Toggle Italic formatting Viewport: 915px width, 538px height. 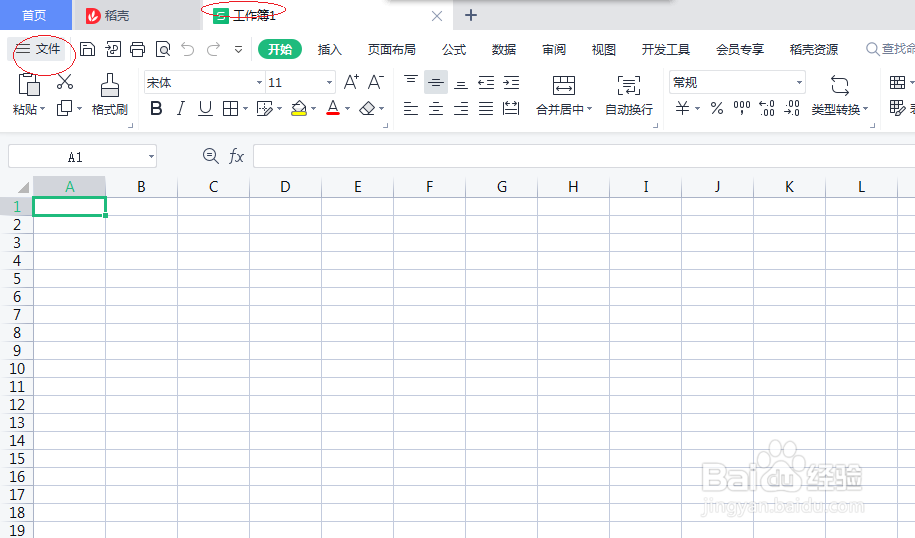click(x=181, y=109)
